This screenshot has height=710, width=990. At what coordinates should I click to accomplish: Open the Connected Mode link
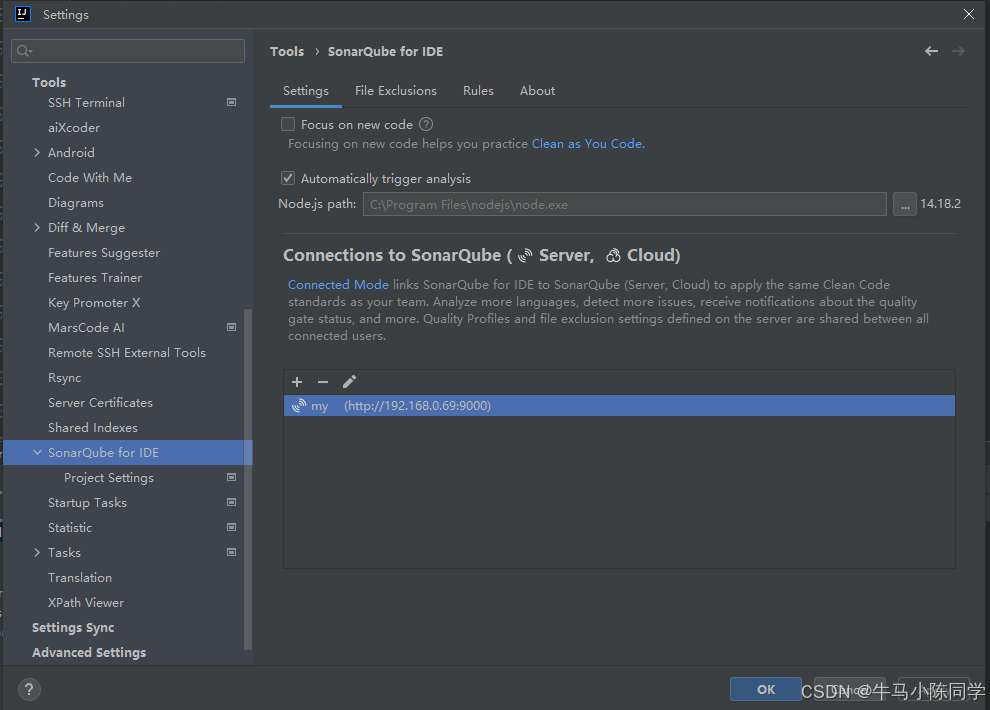pos(338,285)
